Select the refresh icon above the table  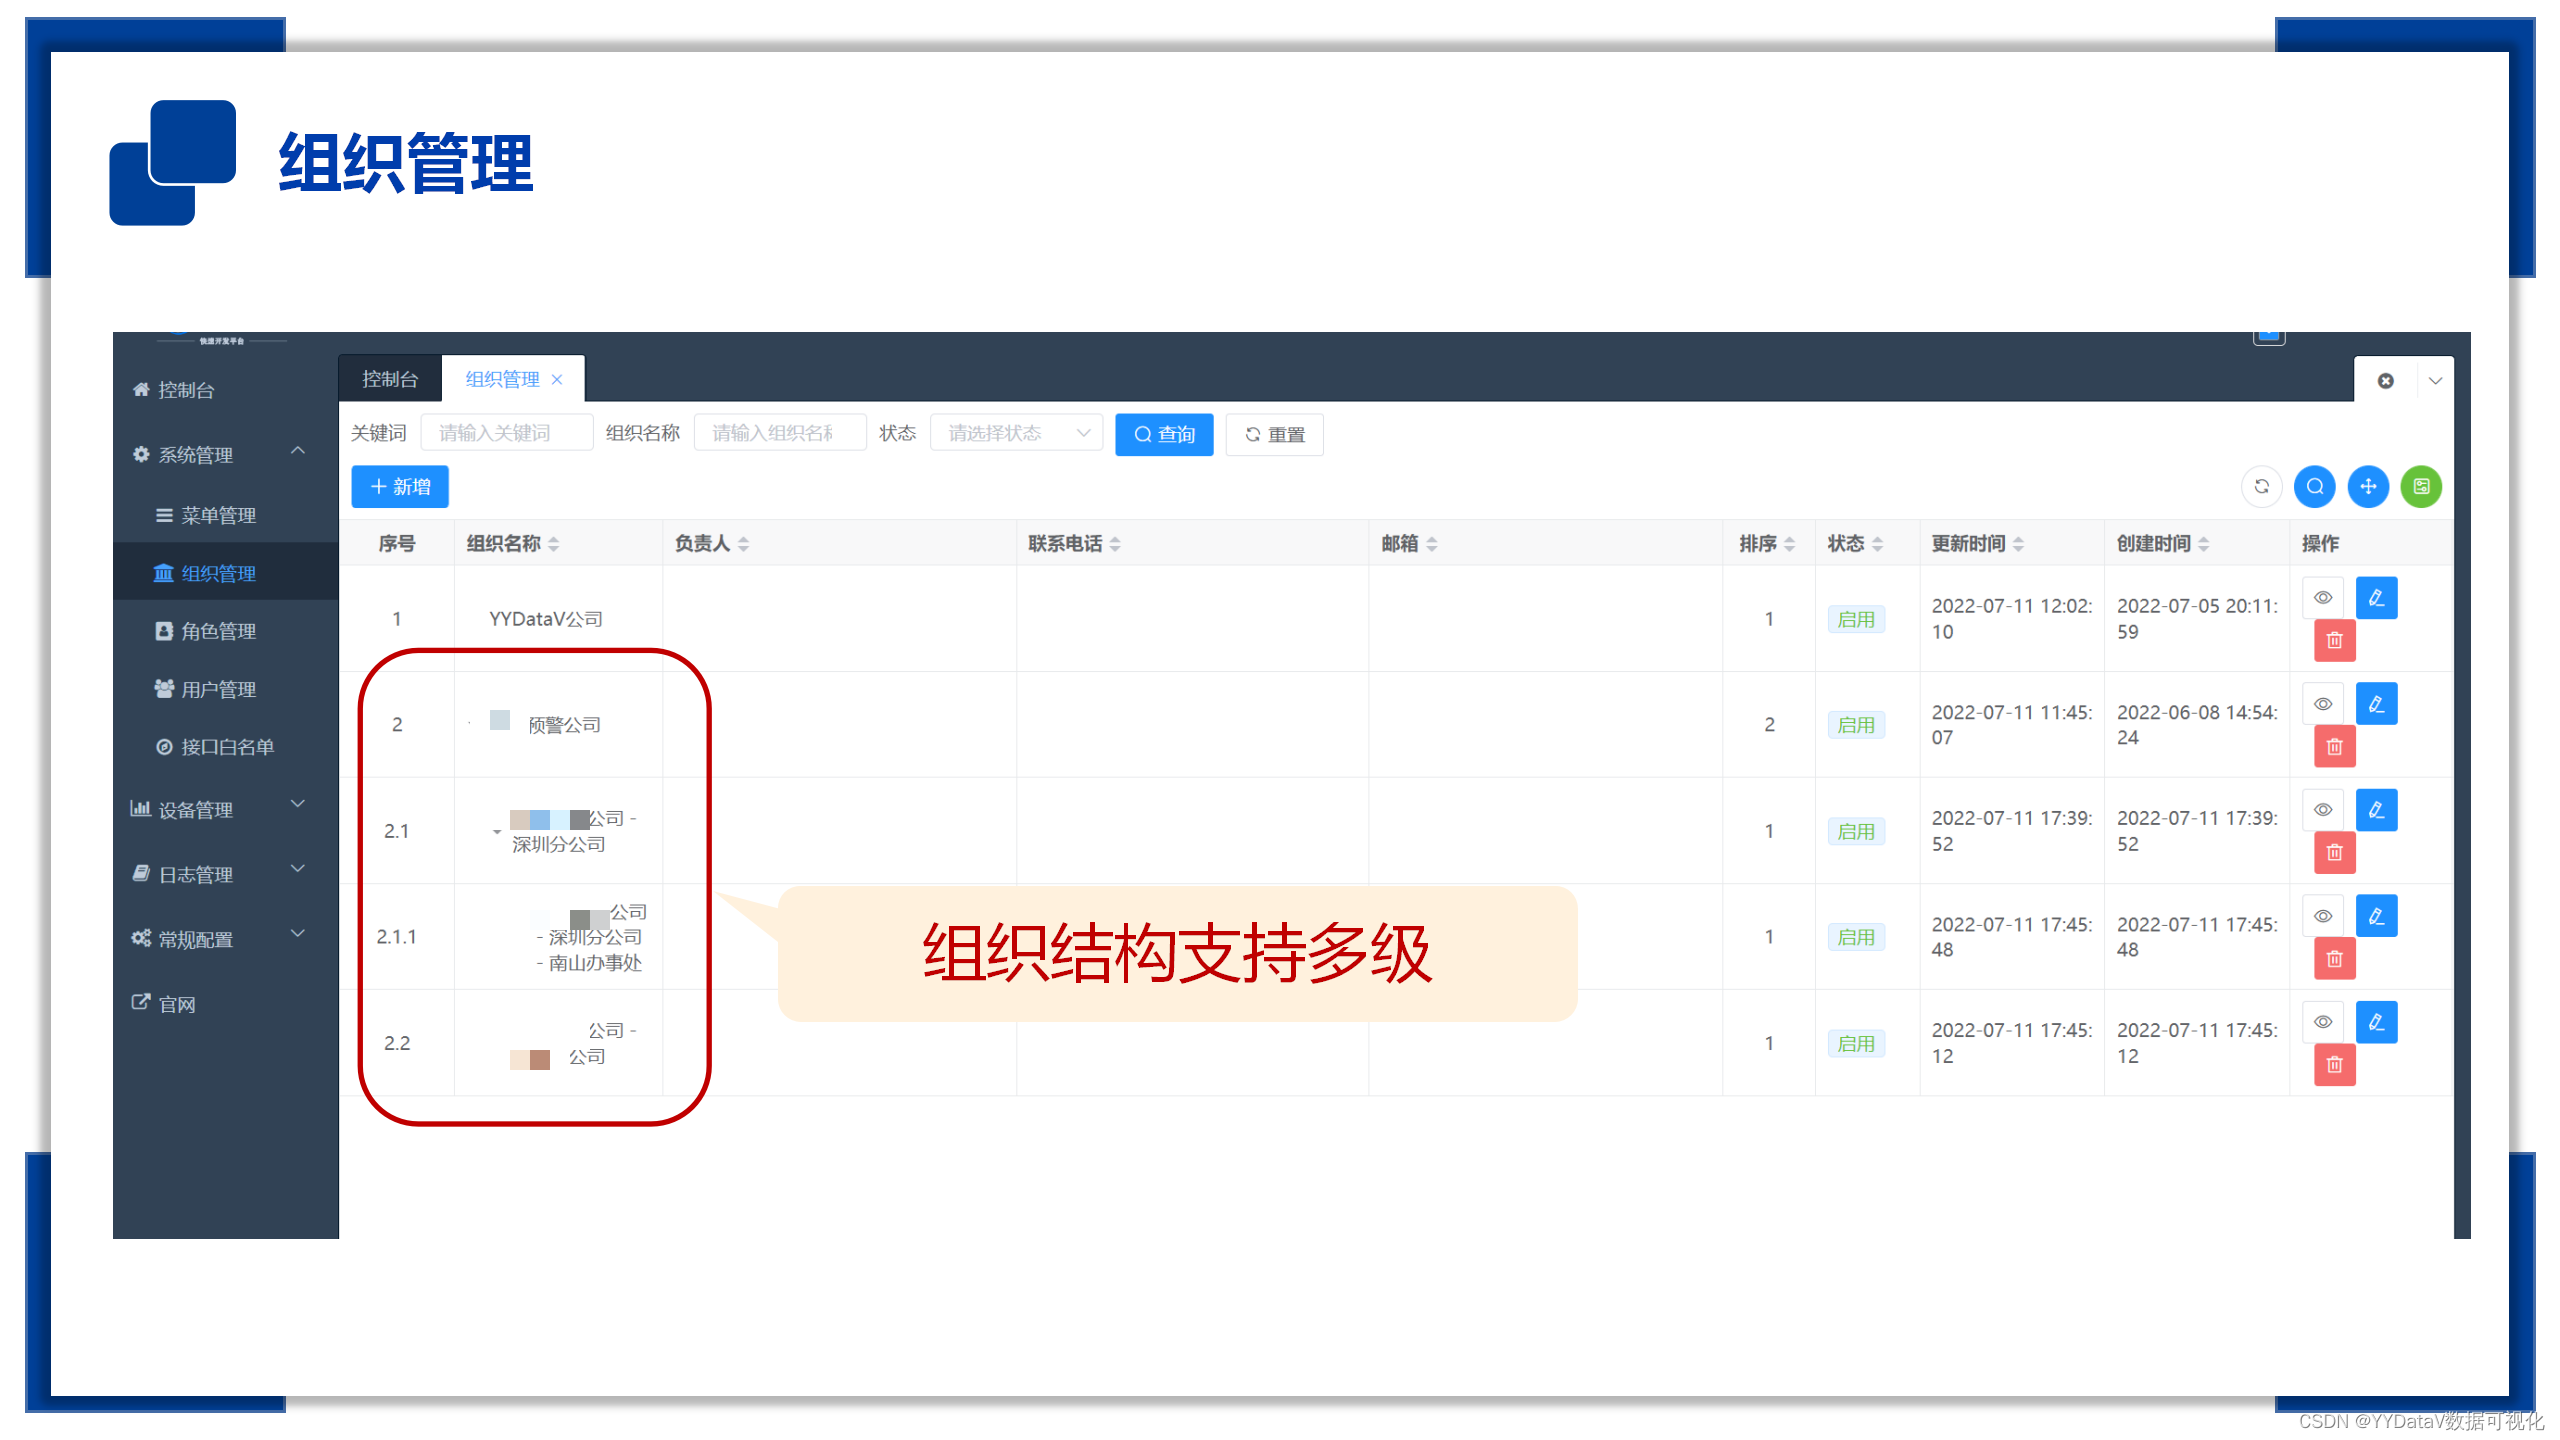click(x=2262, y=487)
